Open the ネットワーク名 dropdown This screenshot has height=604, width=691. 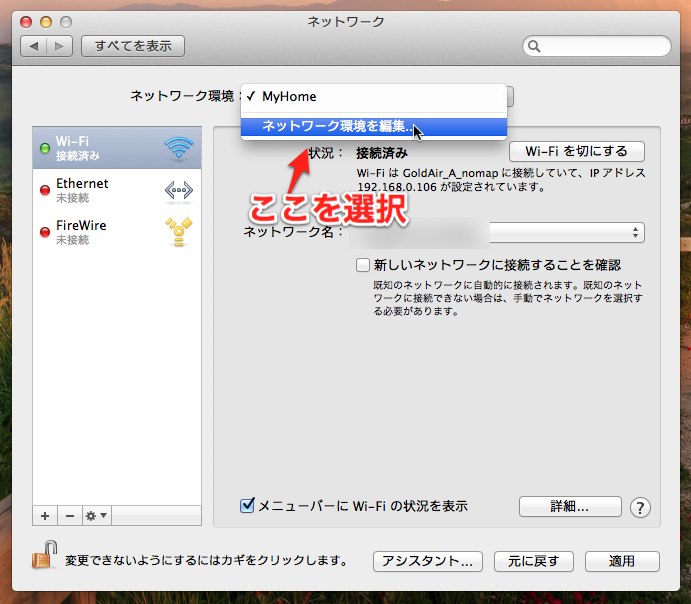point(567,232)
